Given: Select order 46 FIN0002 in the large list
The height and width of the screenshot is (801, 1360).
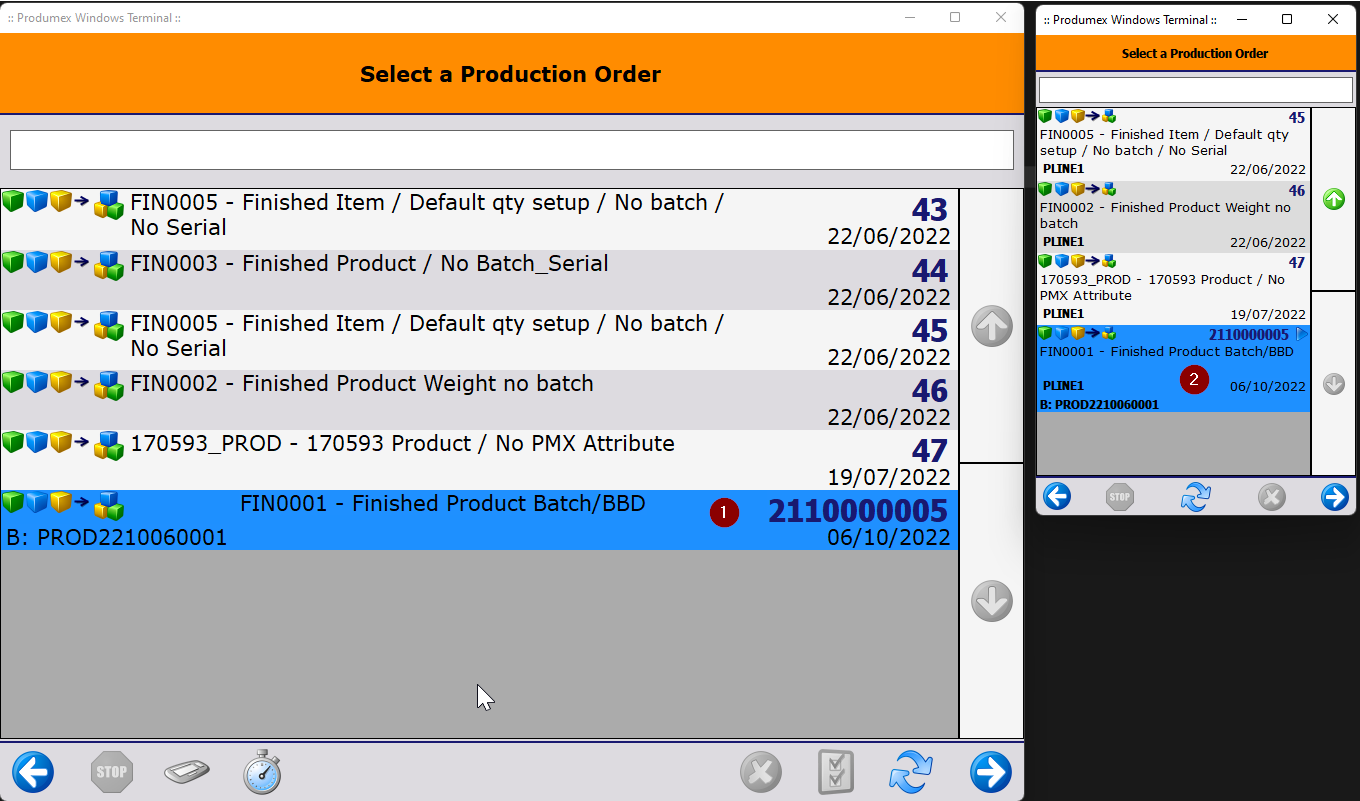Looking at the screenshot, I should point(479,400).
